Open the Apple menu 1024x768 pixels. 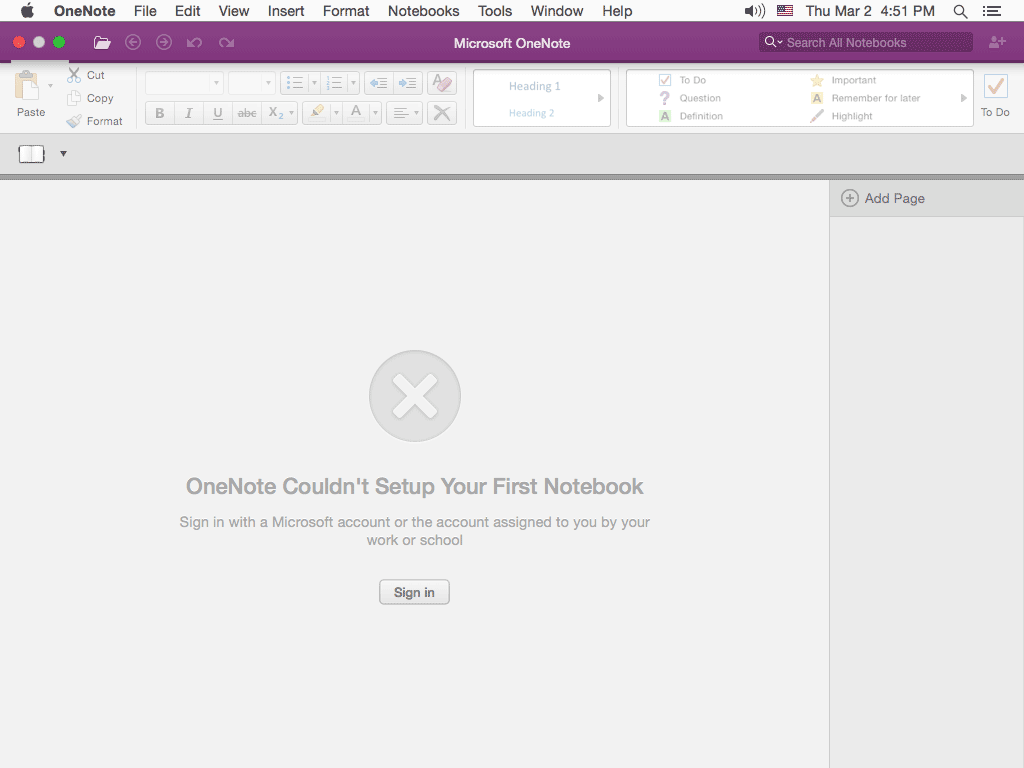pyautogui.click(x=27, y=10)
